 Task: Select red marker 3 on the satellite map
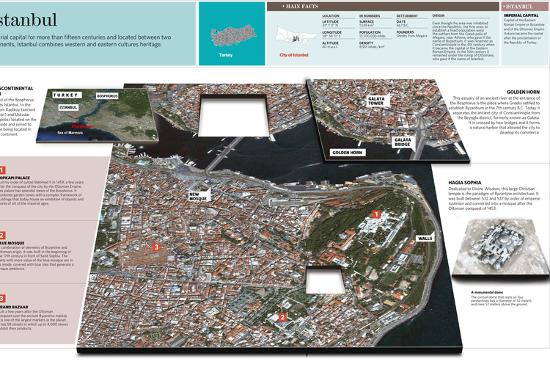157,247
